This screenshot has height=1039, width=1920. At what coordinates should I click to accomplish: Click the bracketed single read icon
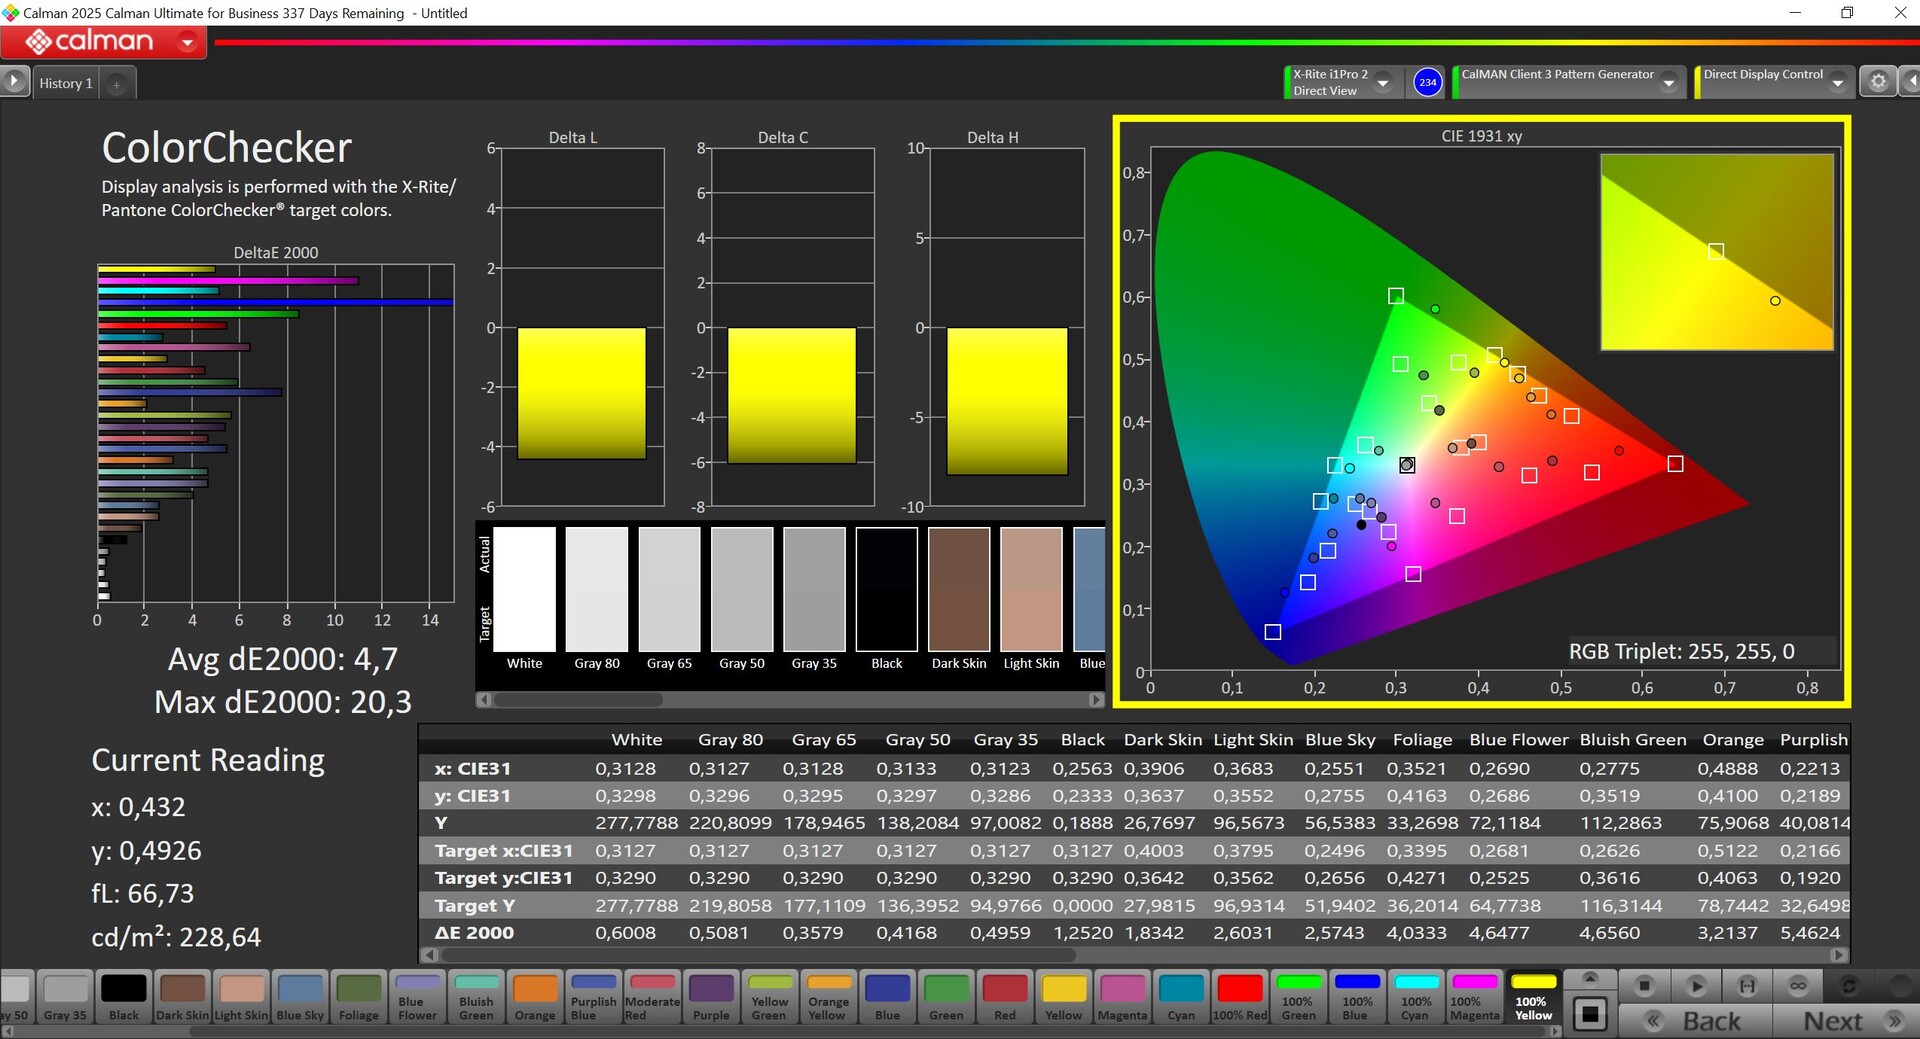(x=1747, y=986)
